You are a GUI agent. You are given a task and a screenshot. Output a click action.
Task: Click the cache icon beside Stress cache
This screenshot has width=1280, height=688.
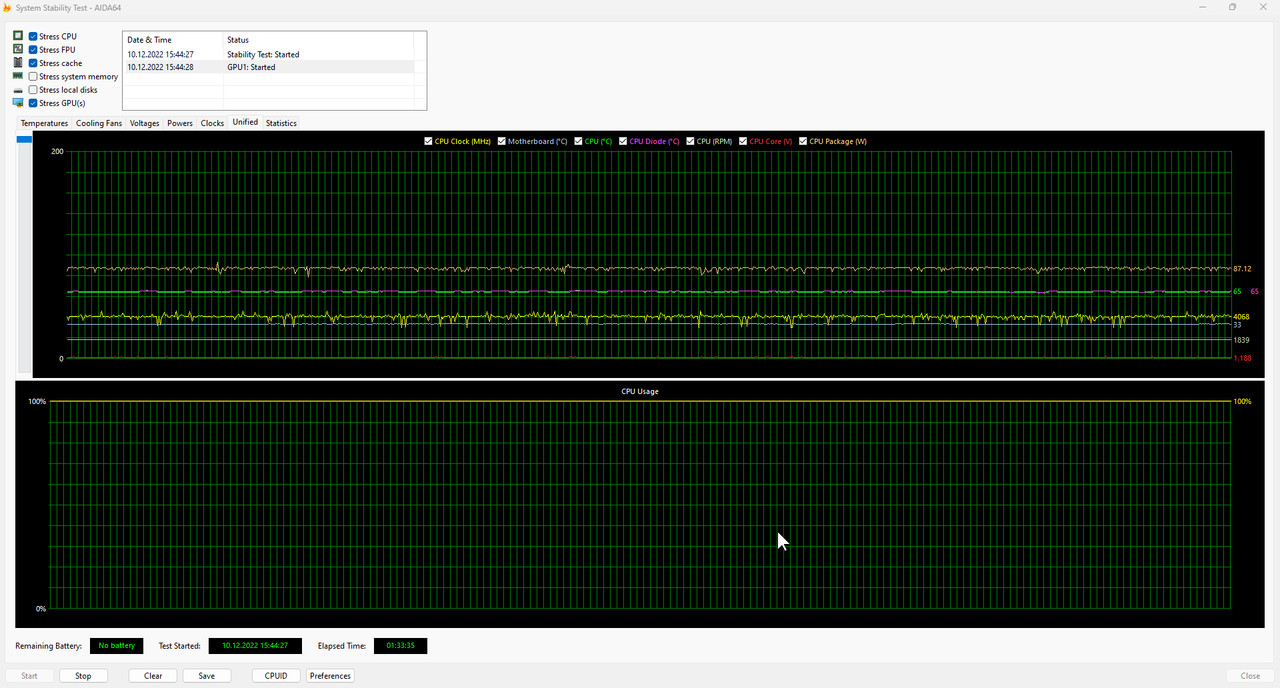coord(18,63)
